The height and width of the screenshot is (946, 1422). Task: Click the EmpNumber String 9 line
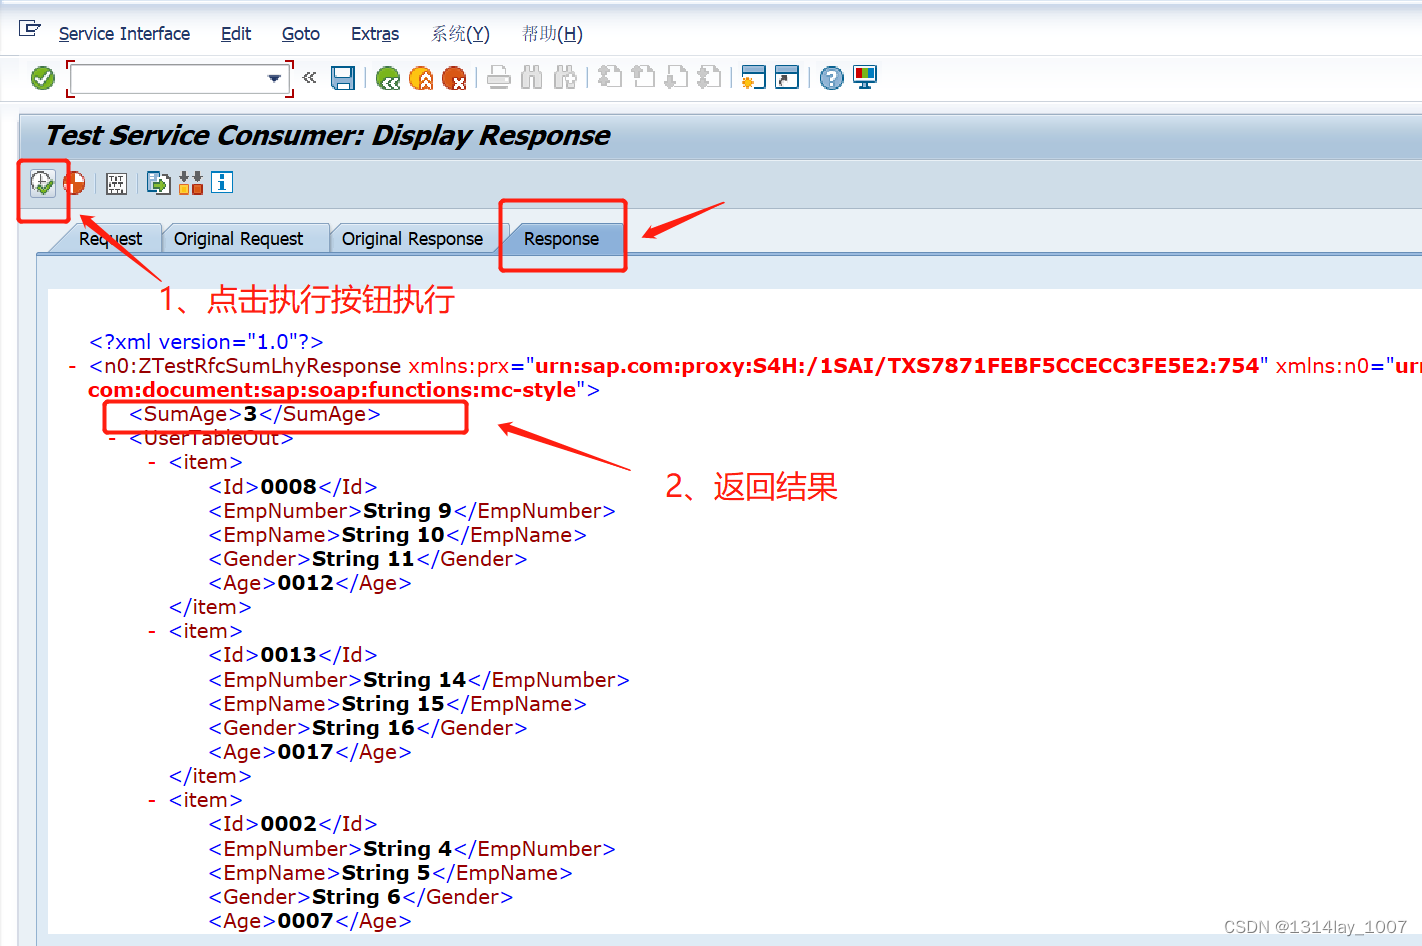point(412,511)
